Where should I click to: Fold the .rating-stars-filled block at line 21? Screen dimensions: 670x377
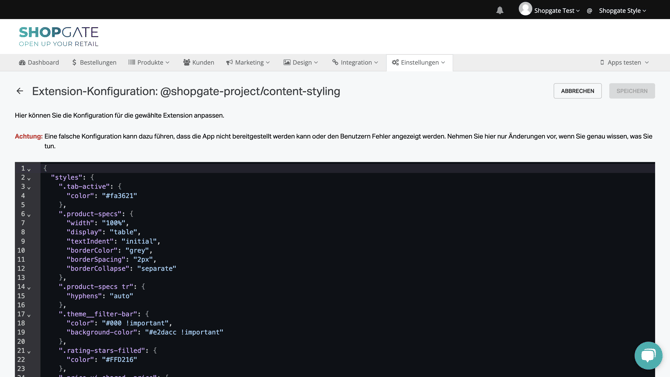click(29, 351)
